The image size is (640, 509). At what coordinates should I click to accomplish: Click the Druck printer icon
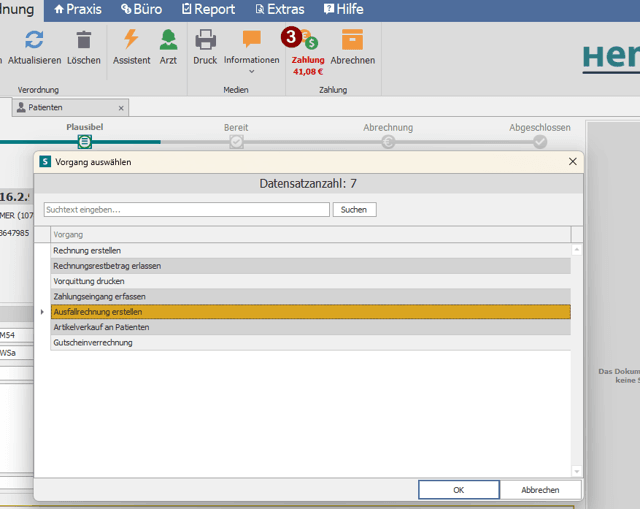pos(205,40)
